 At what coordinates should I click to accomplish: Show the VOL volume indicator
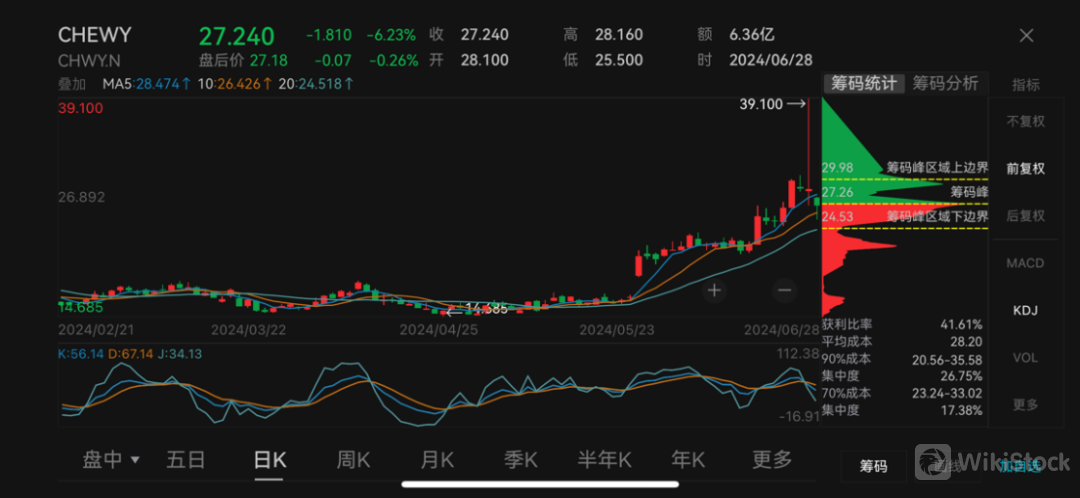pos(1025,358)
